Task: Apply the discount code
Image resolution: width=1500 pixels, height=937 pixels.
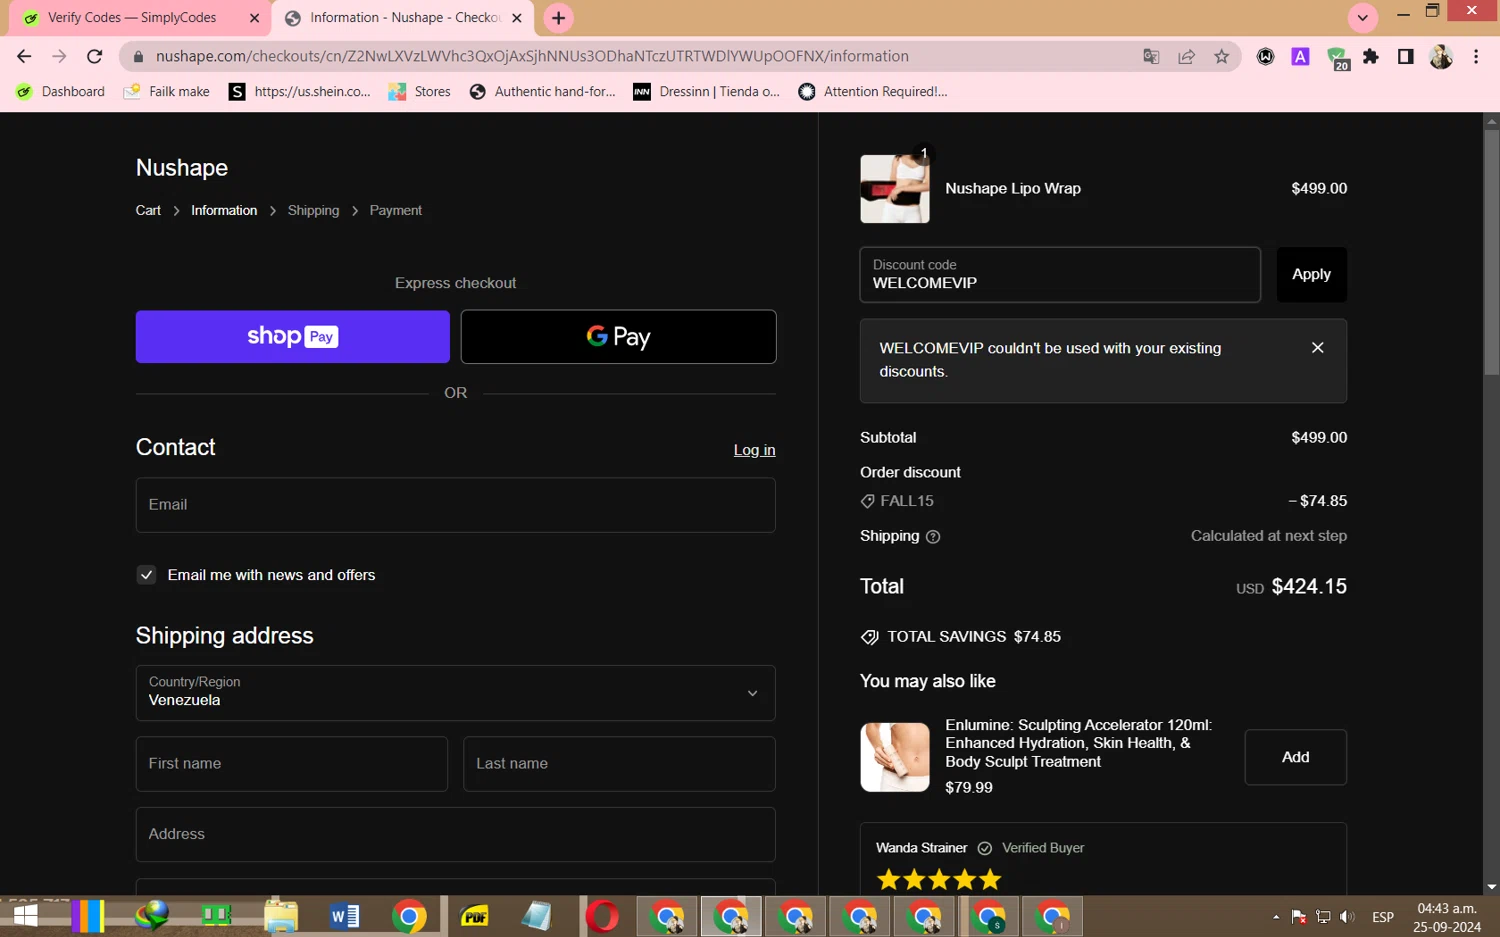Action: point(1311,275)
